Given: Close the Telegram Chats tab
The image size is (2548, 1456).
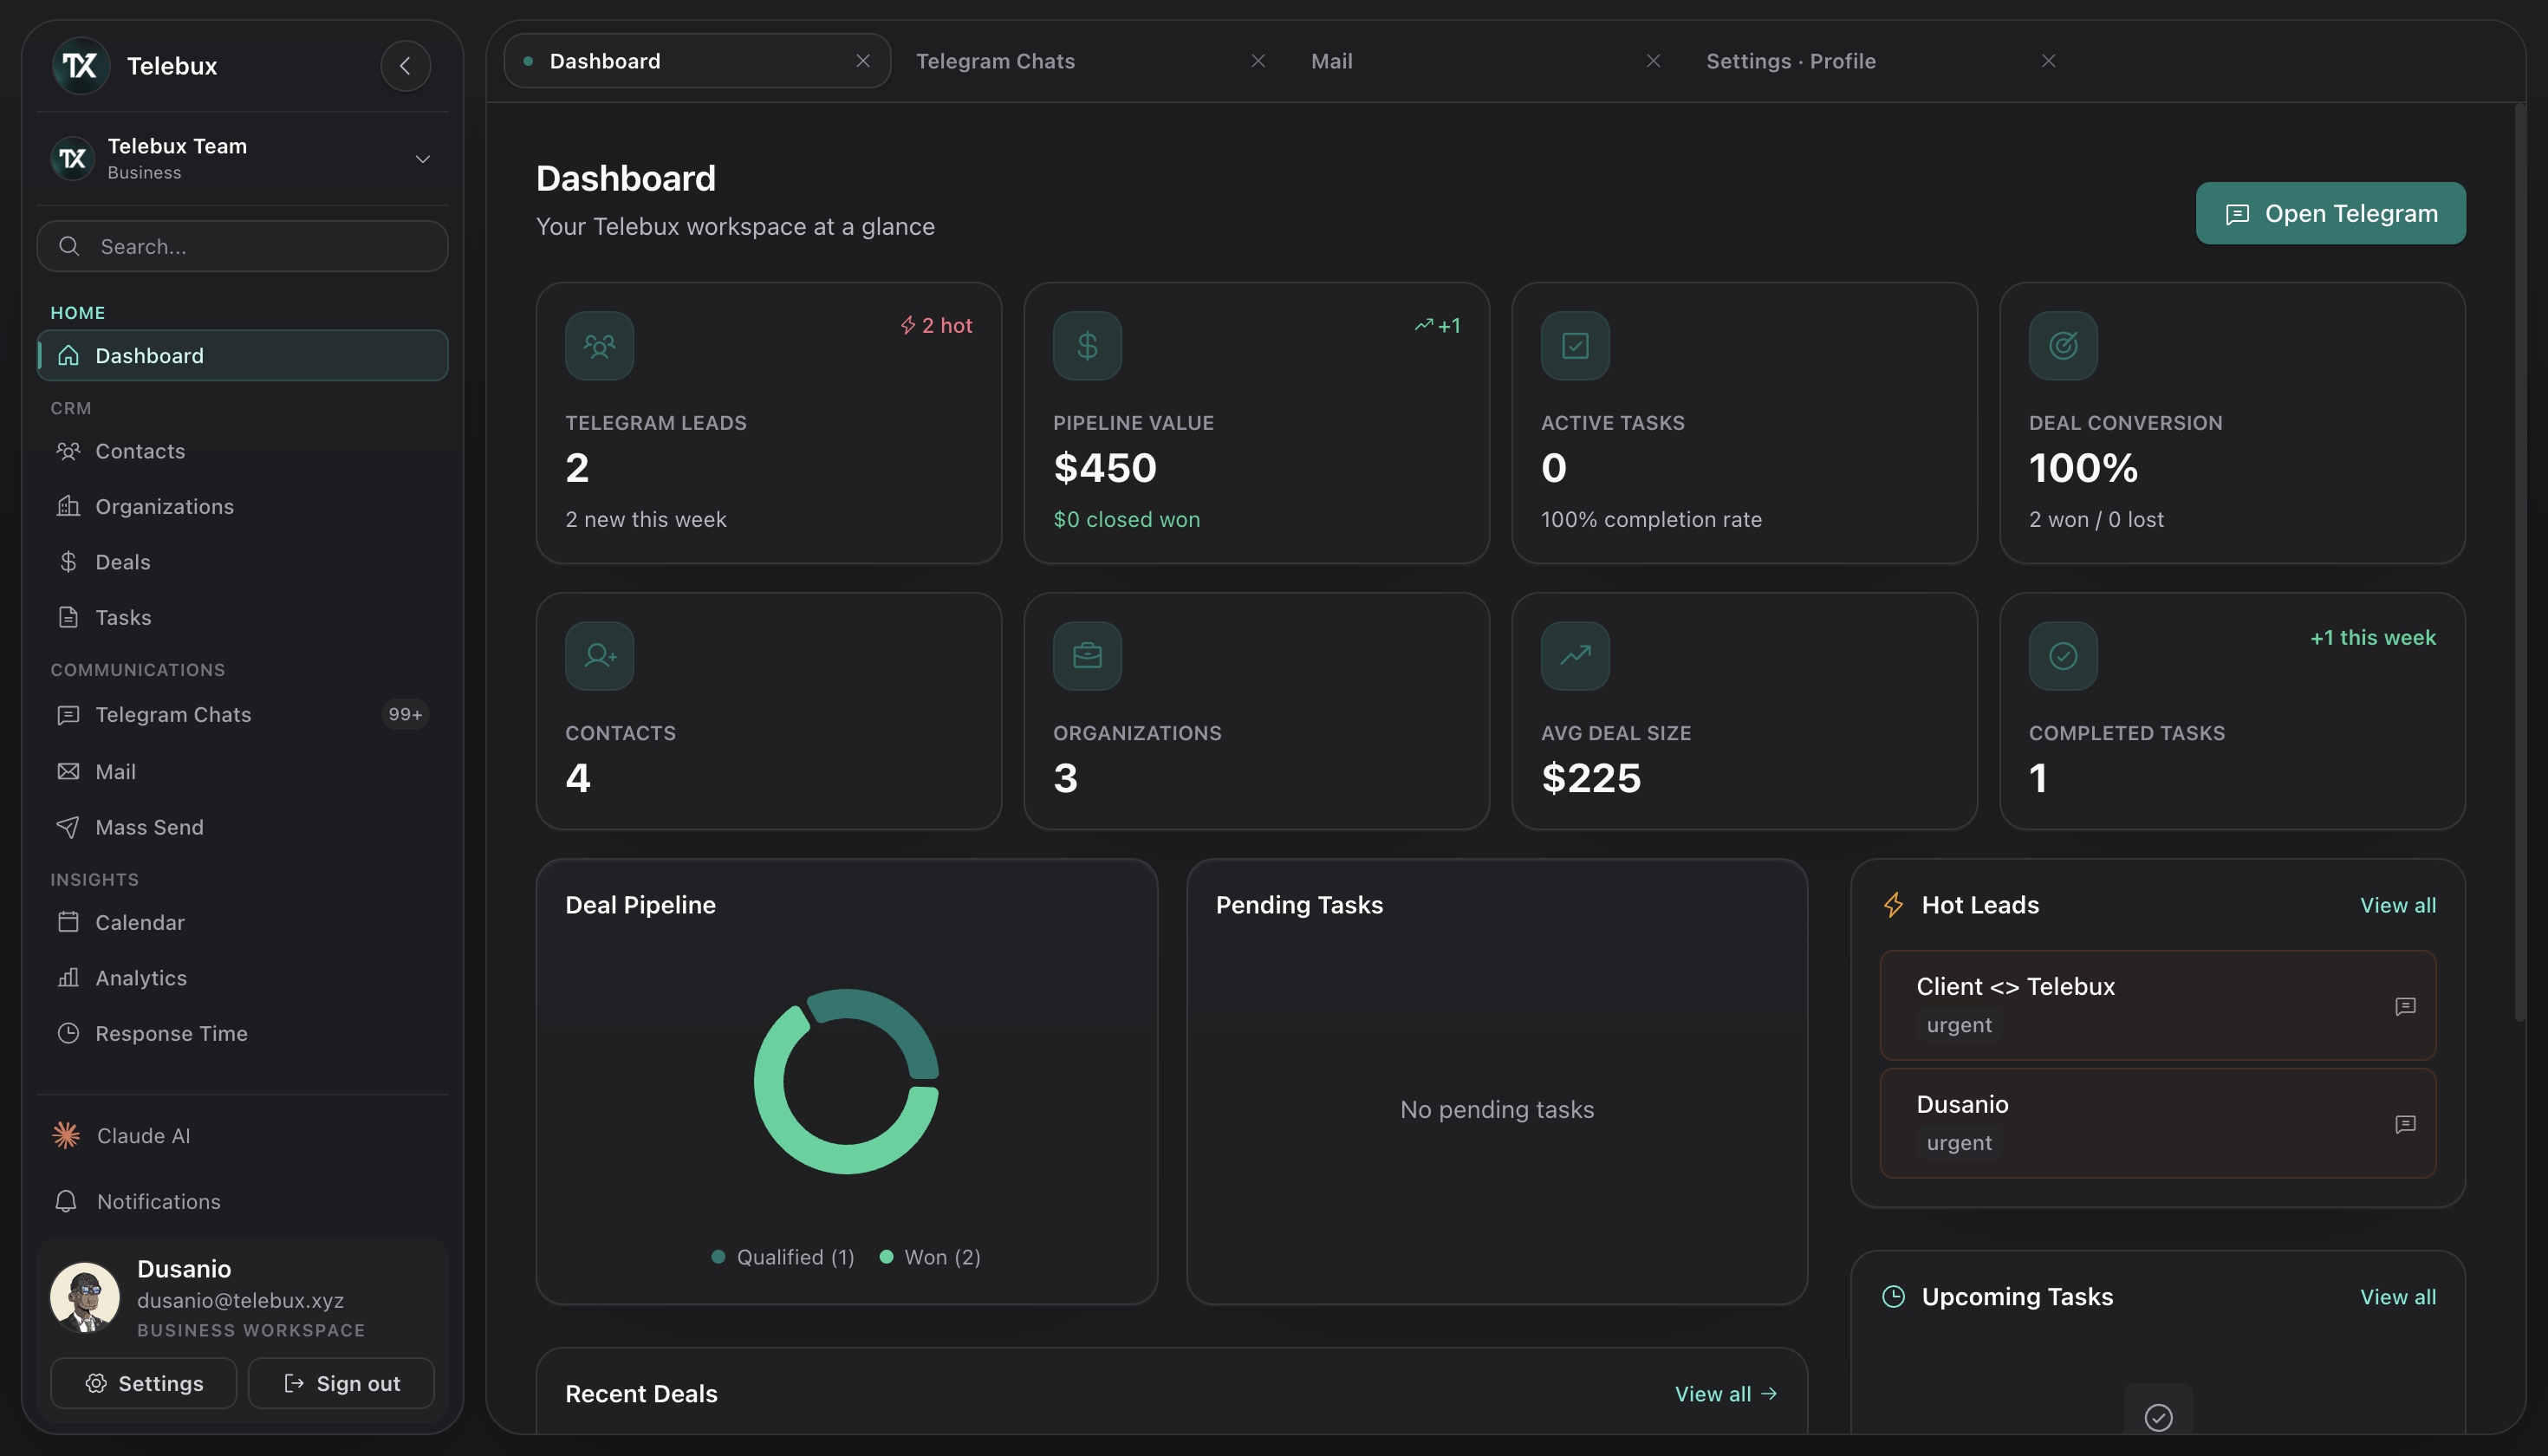Looking at the screenshot, I should click(x=1258, y=61).
